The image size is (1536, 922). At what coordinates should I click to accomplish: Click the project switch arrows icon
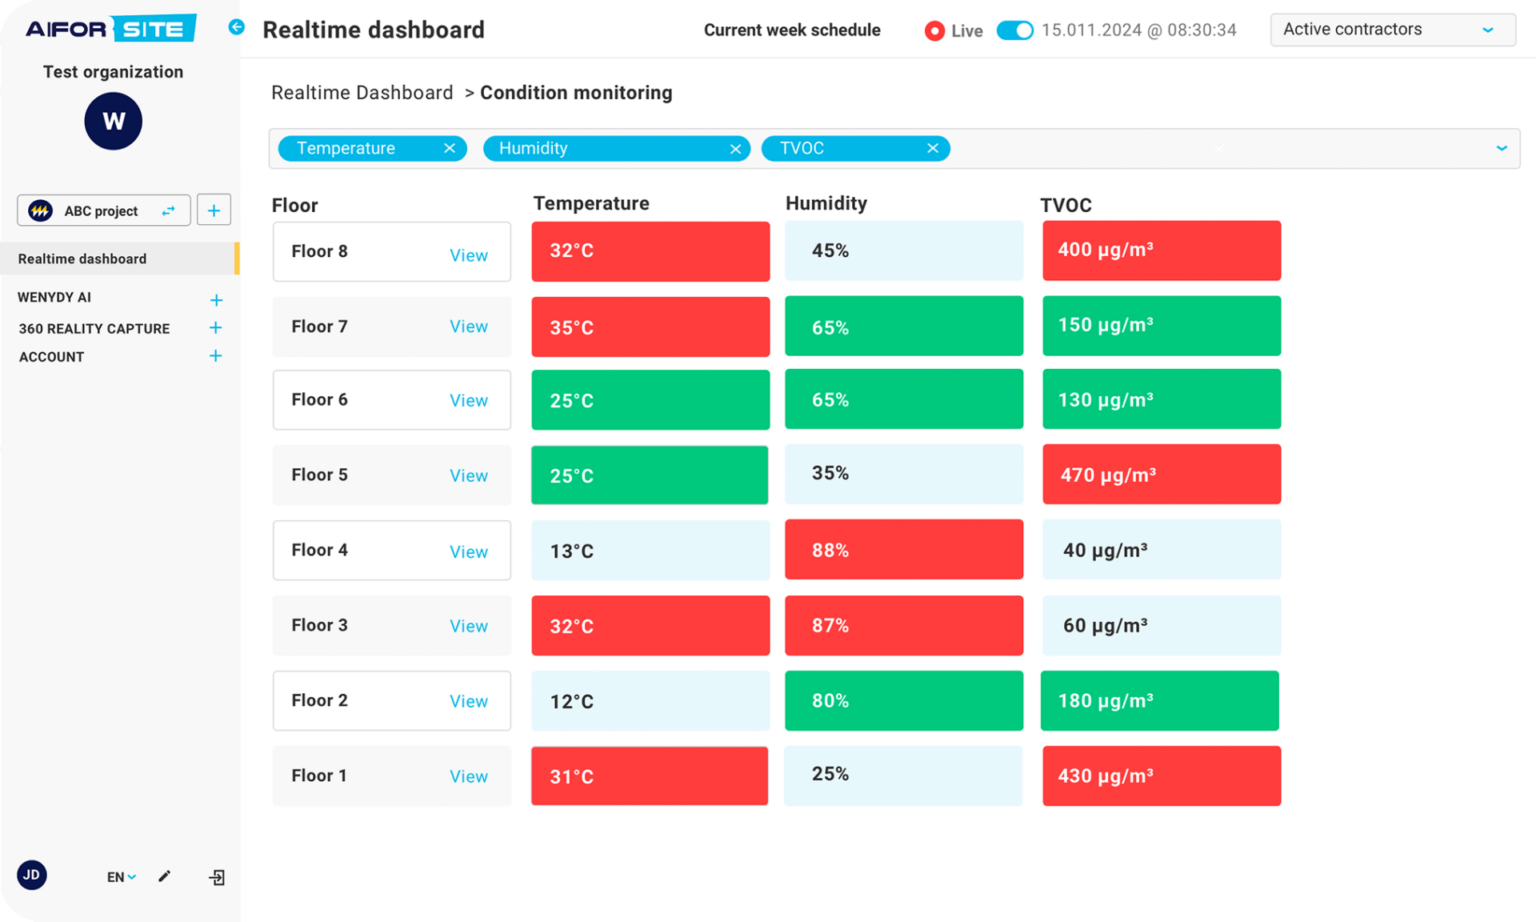pos(168,211)
